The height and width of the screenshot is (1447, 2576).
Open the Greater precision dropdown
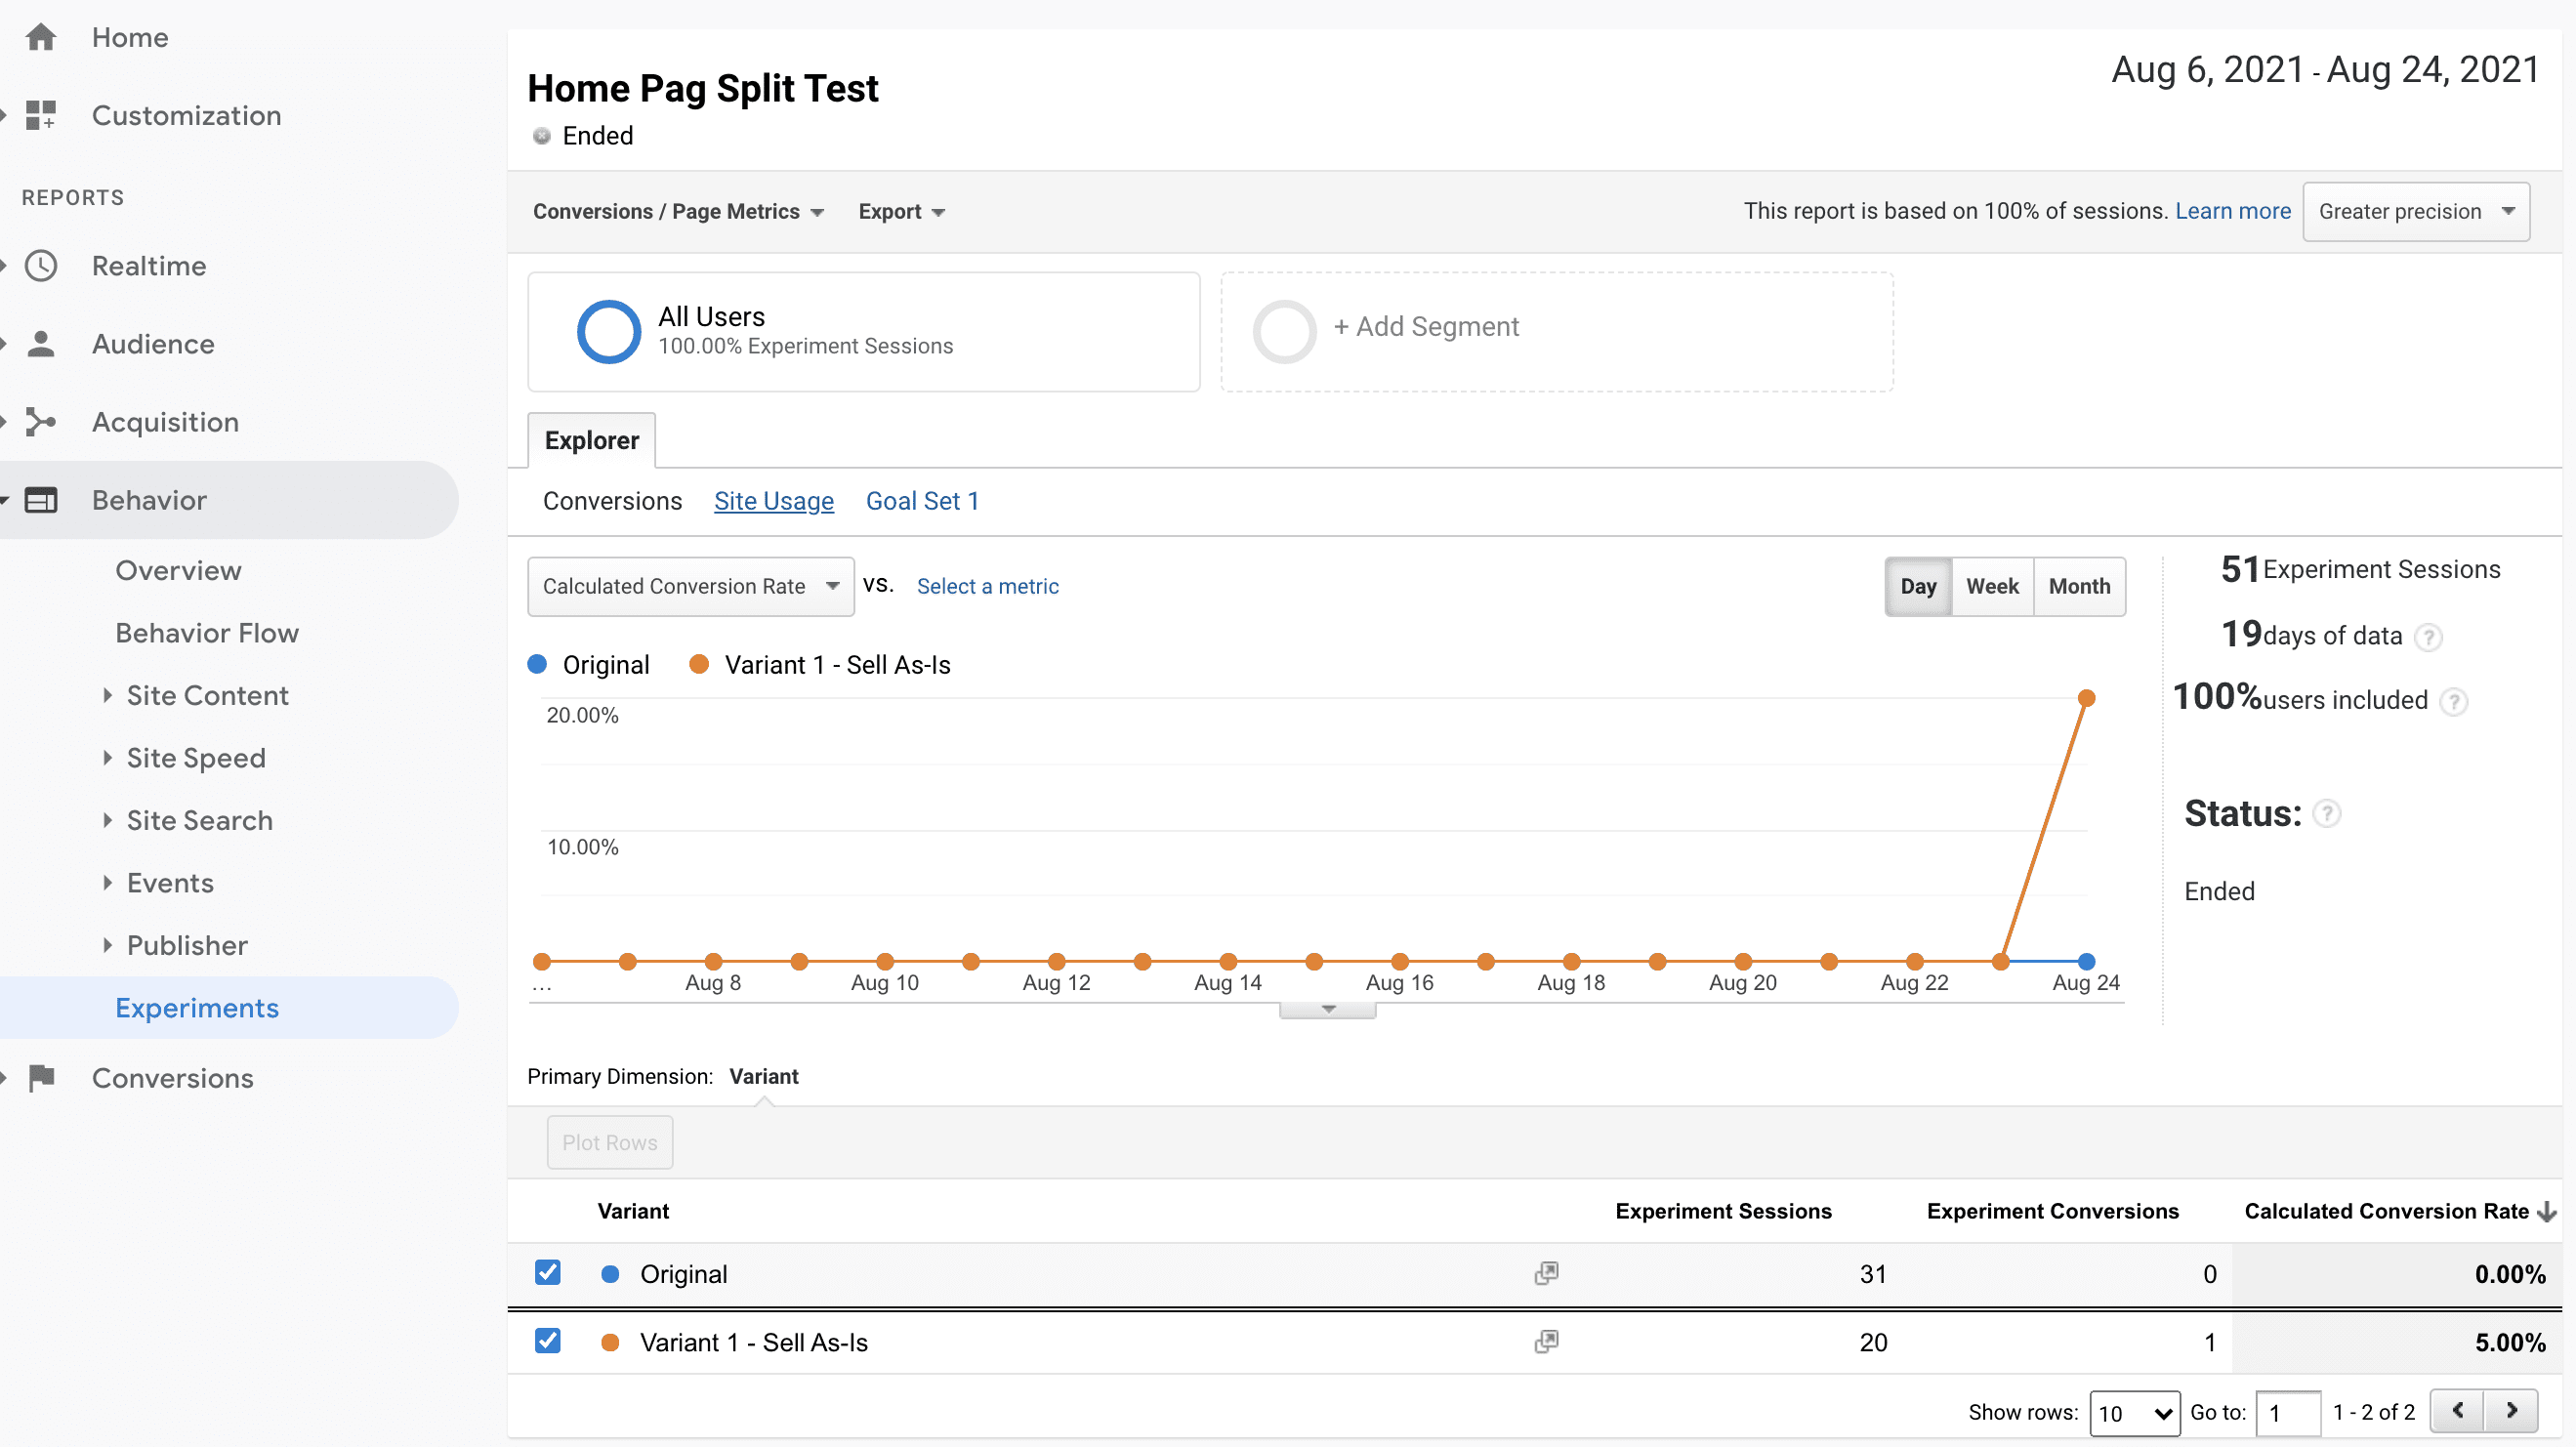(x=2415, y=211)
